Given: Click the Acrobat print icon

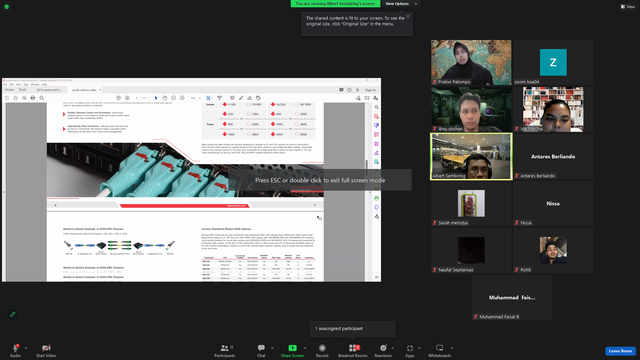Looking at the screenshot, I should [33, 98].
